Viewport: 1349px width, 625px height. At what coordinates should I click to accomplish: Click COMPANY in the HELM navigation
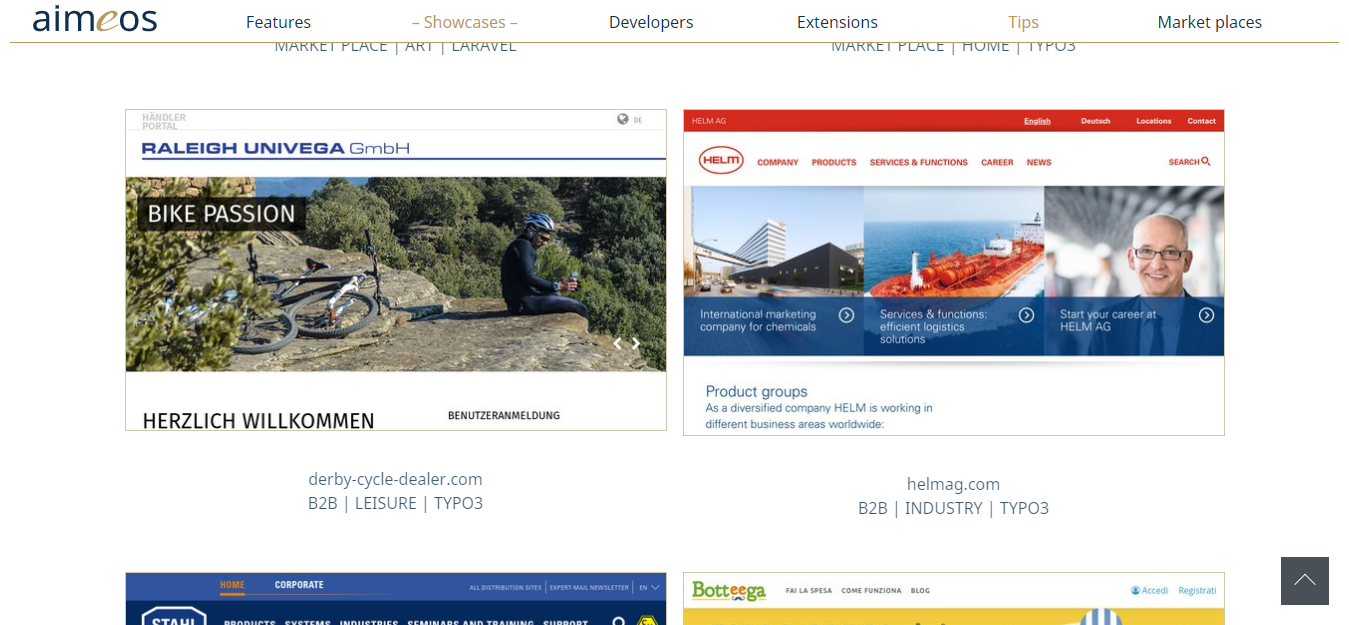[x=778, y=162]
